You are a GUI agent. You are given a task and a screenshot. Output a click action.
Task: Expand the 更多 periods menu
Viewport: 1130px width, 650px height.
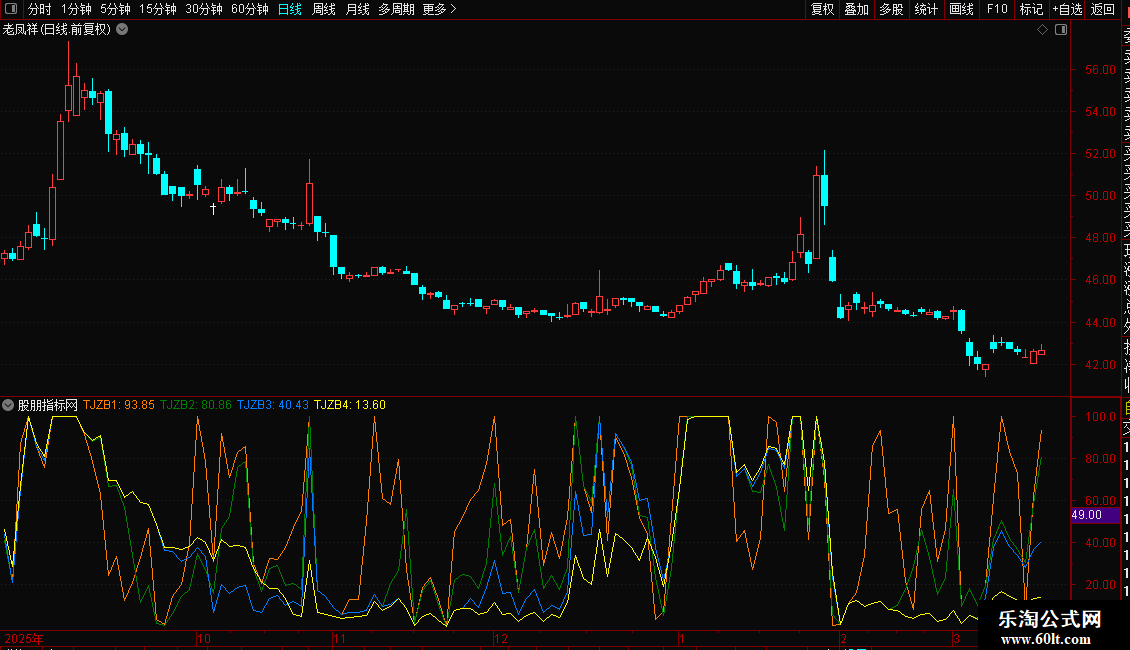(439, 9)
